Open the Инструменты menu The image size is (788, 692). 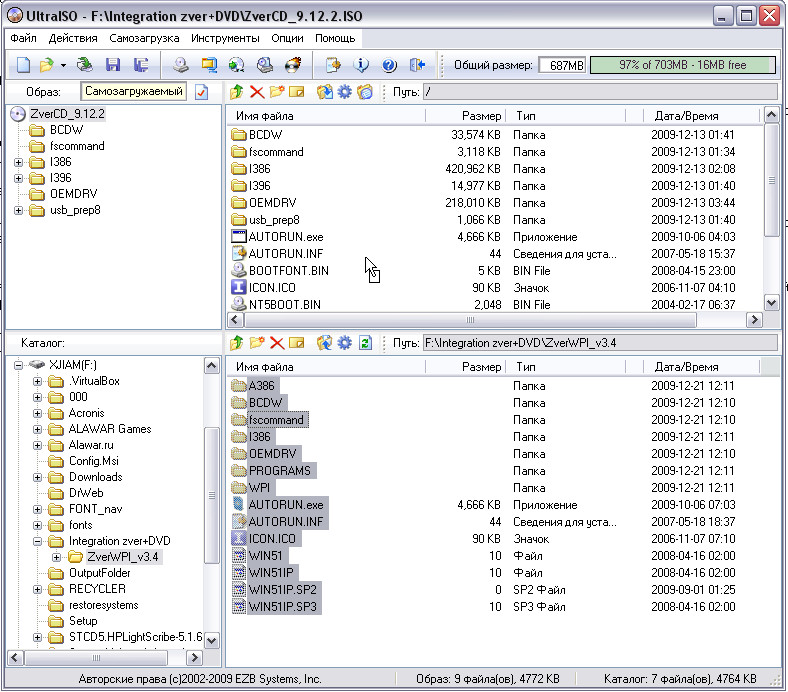pyautogui.click(x=225, y=38)
